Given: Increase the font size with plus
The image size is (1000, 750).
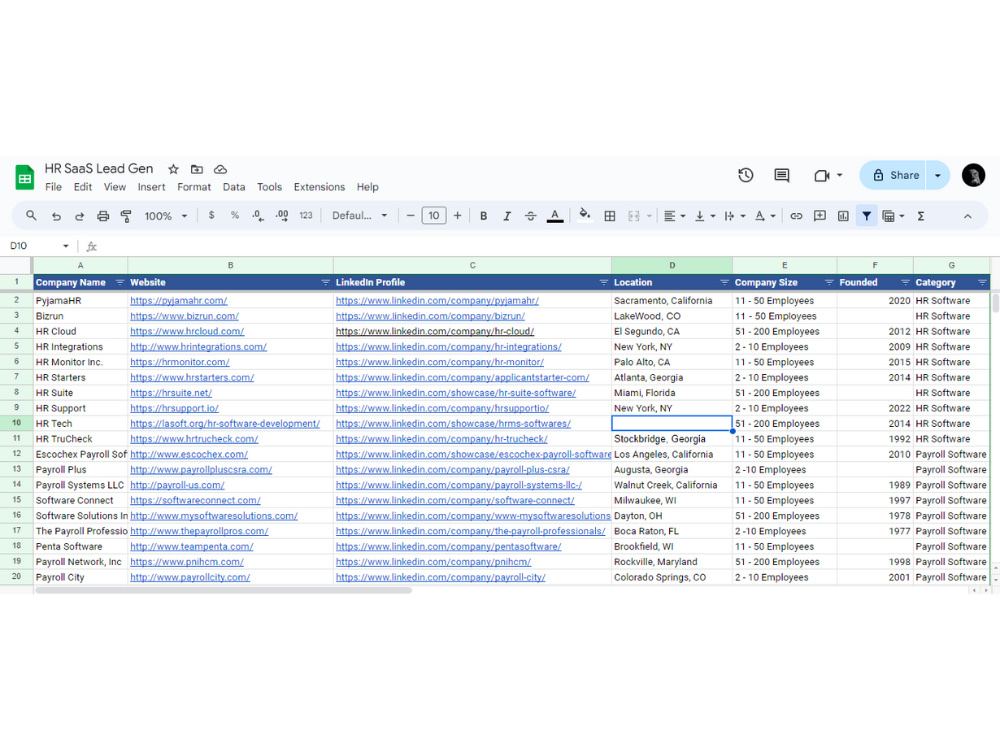Looking at the screenshot, I should 457,216.
